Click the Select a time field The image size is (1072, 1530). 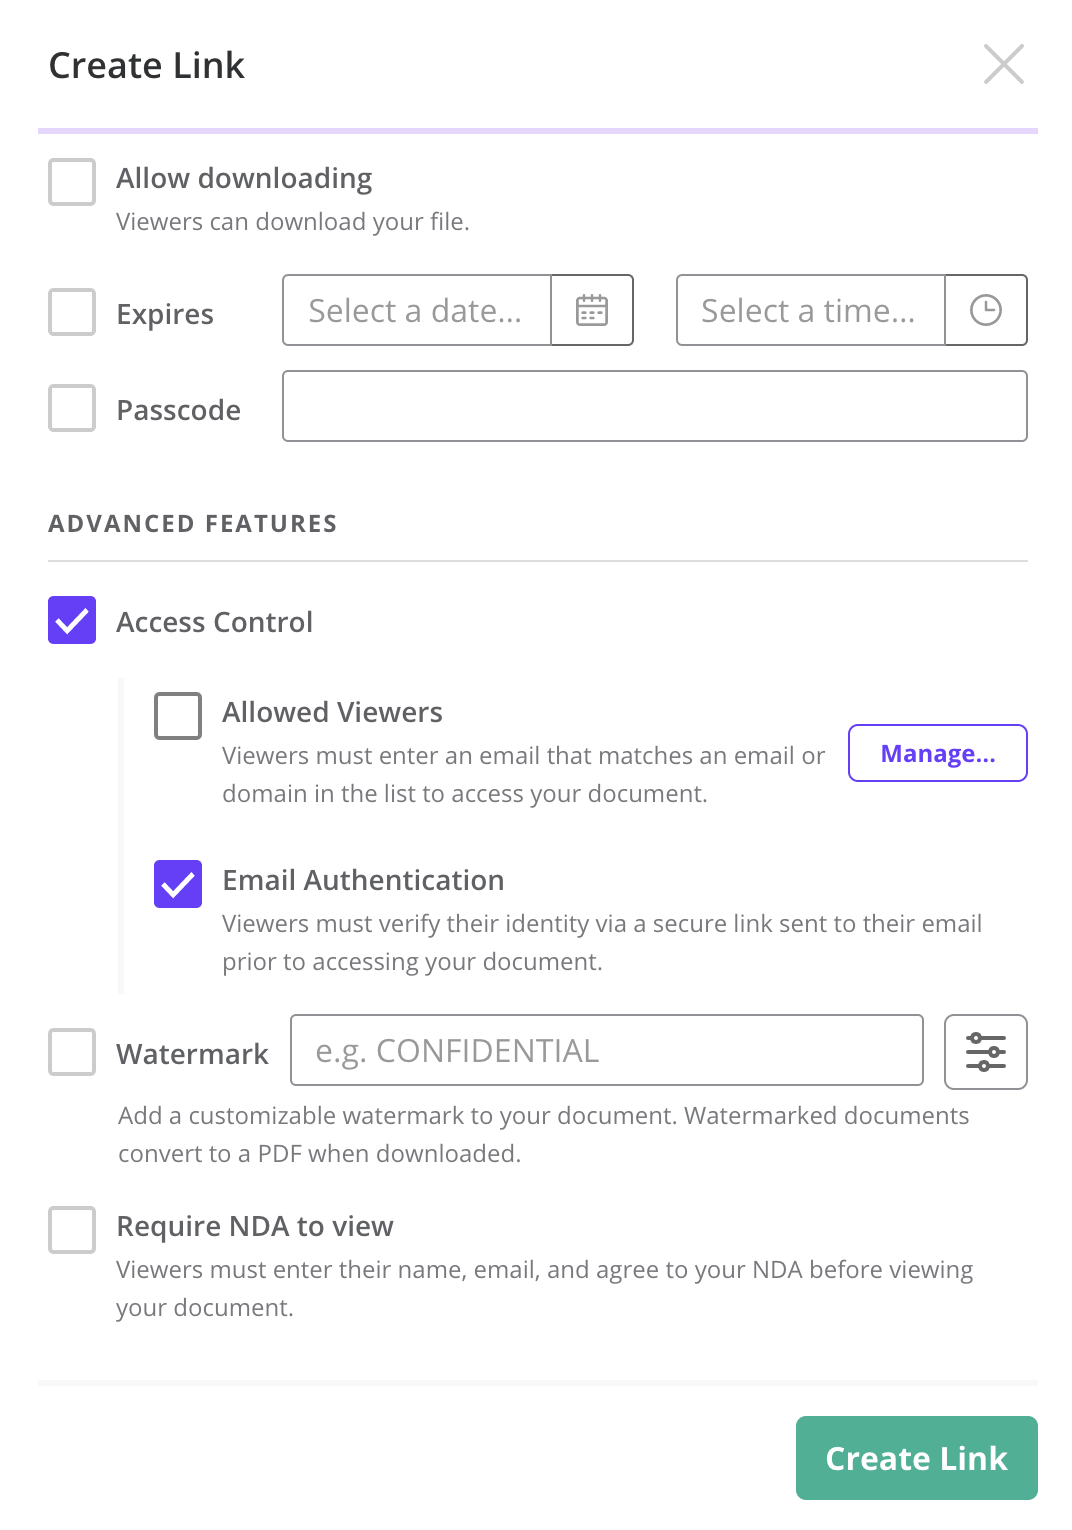(811, 310)
